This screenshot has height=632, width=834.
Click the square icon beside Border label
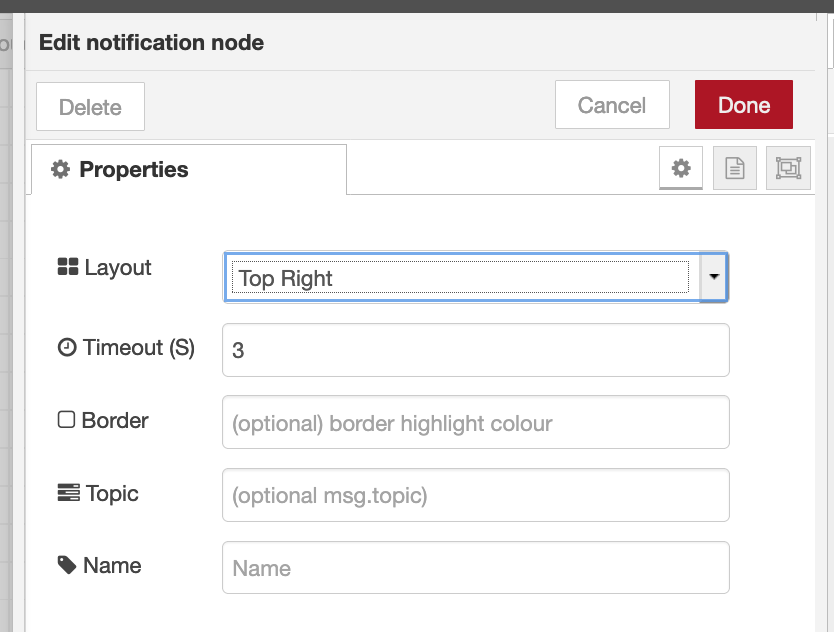67,420
